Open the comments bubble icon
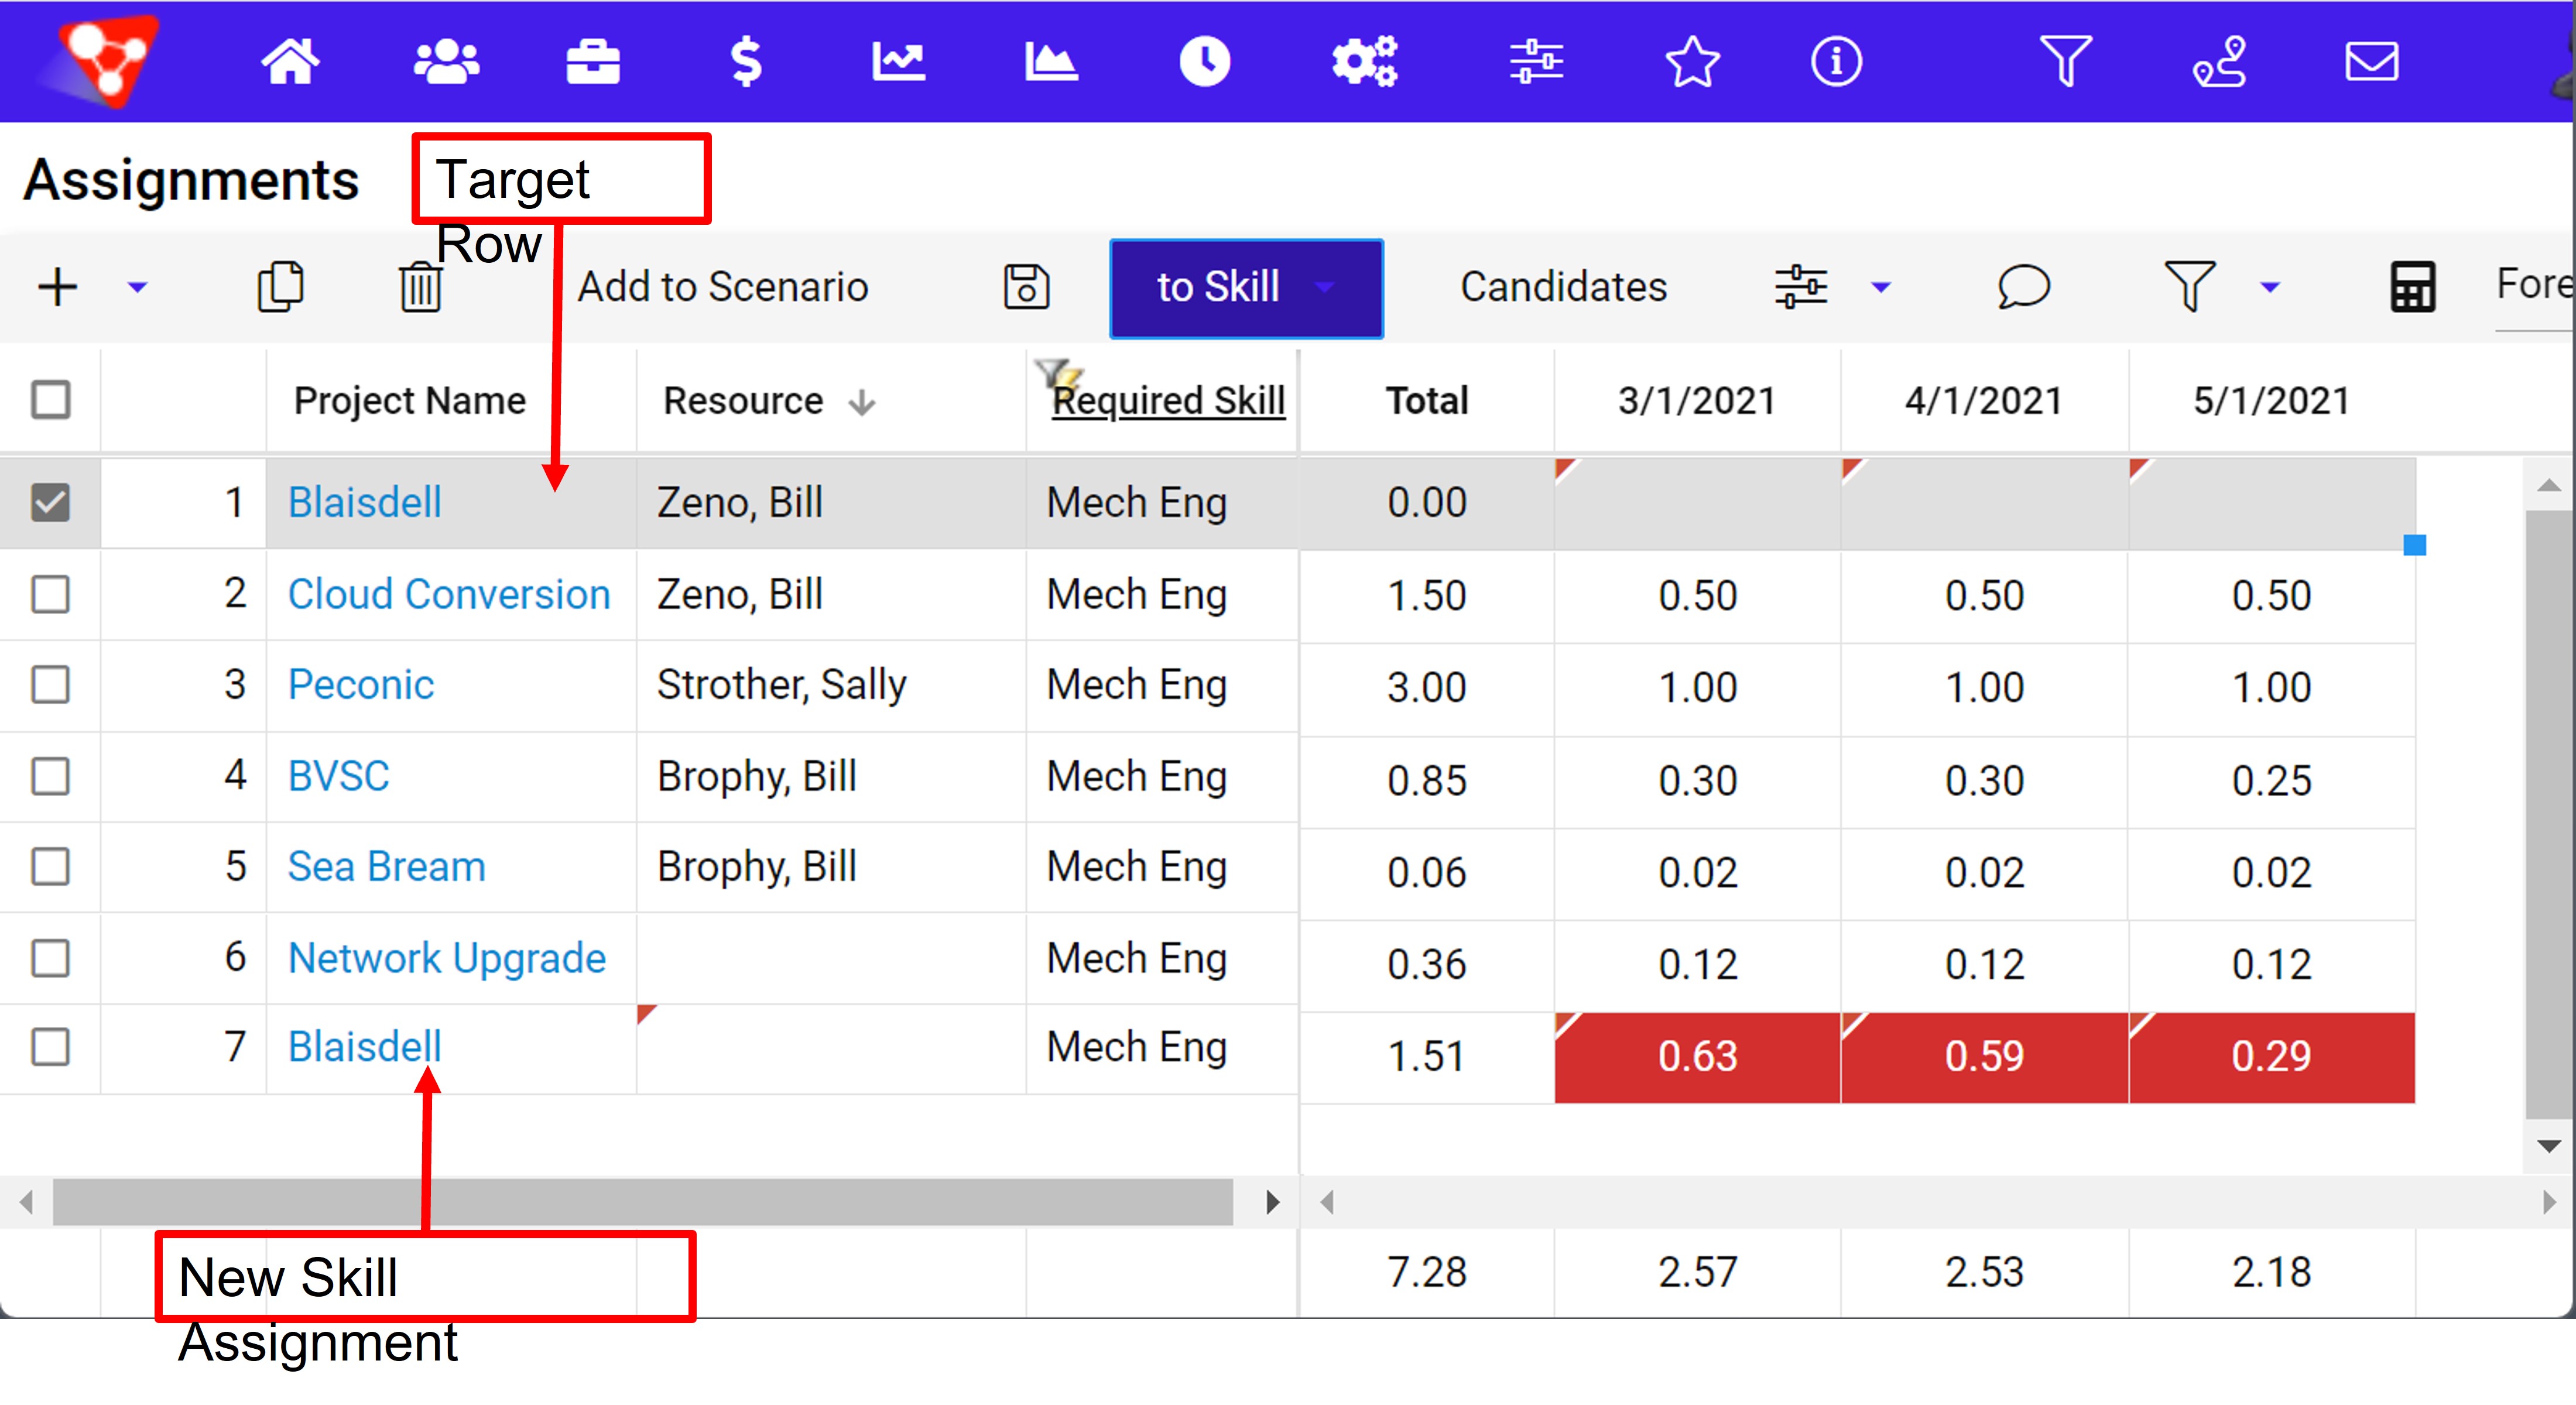 click(2022, 288)
